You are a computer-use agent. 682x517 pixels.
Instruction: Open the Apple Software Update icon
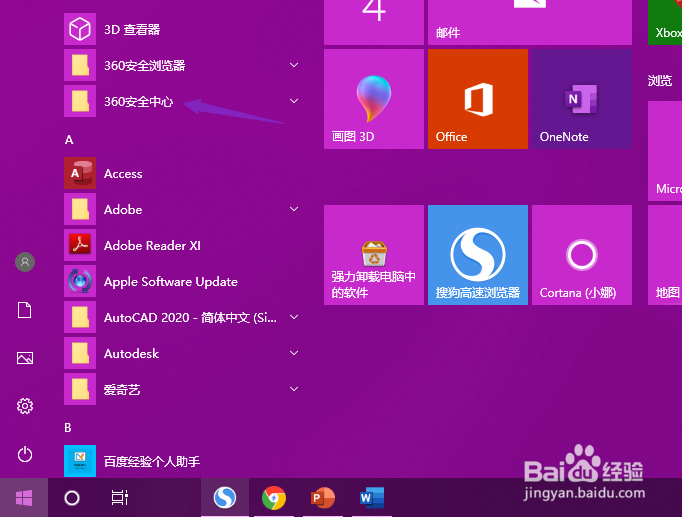80,281
